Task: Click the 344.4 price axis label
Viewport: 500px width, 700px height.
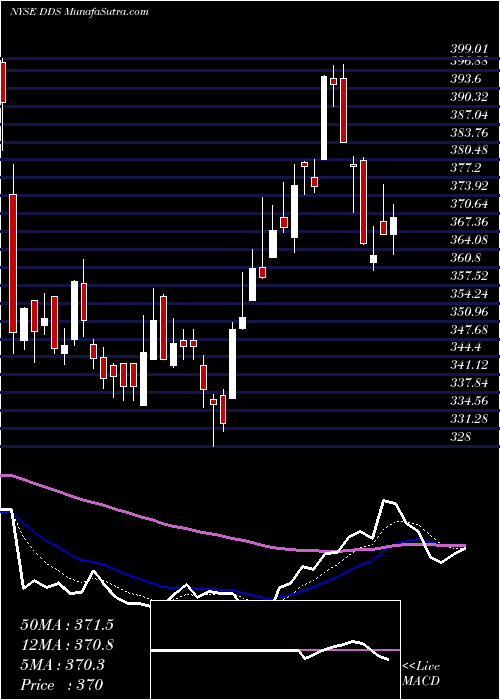Action: (465, 347)
